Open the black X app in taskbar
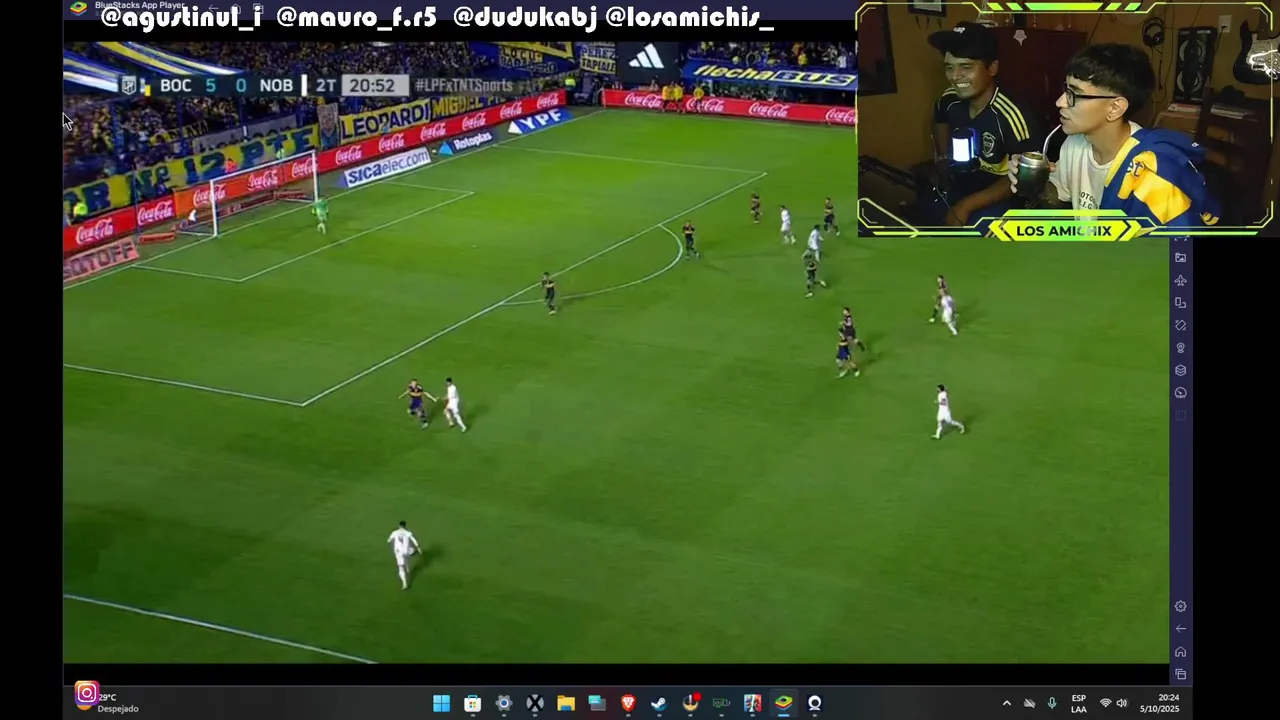 pos(535,703)
